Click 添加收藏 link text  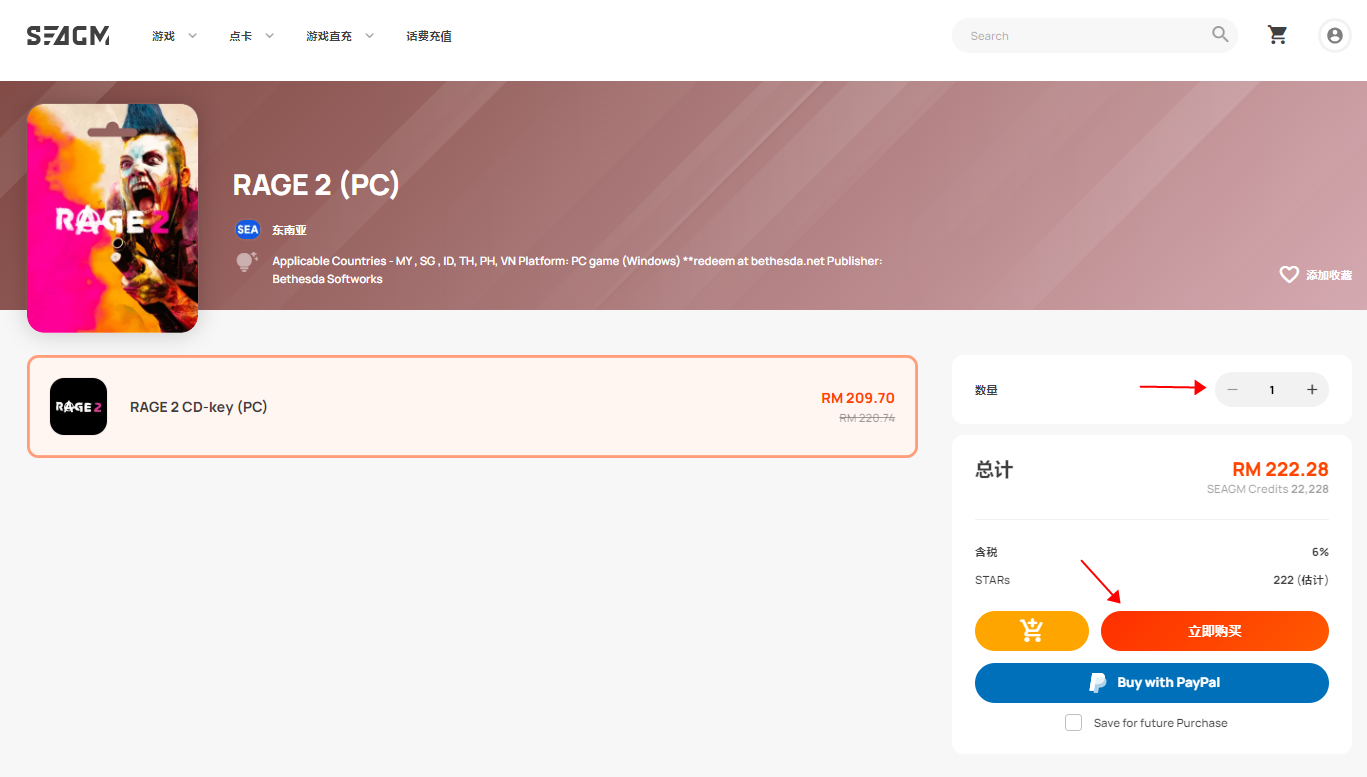(1328, 275)
